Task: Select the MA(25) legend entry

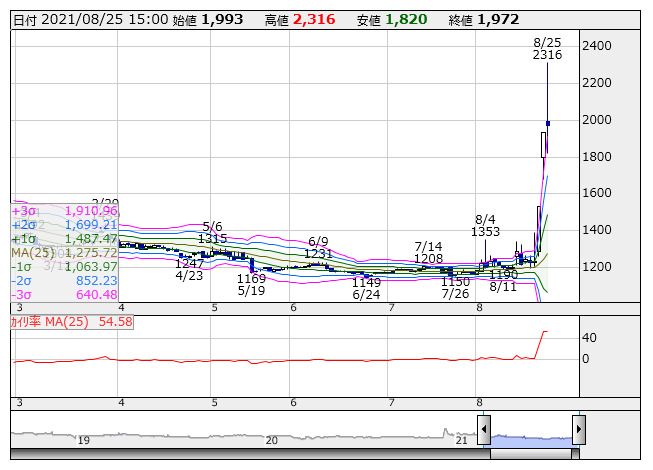Action: [64, 253]
